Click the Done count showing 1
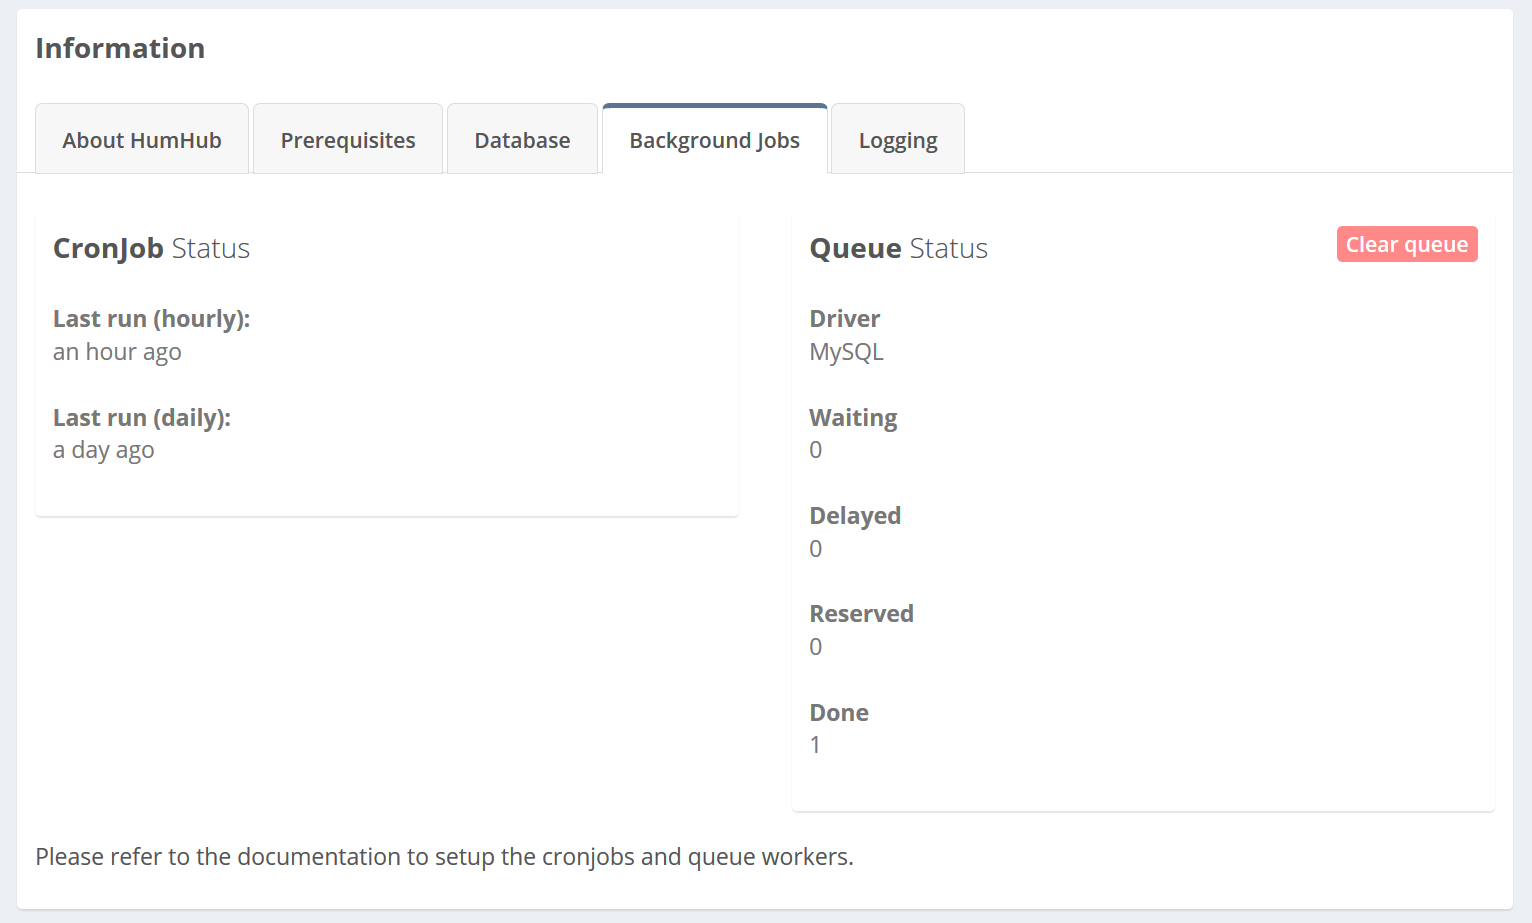The width and height of the screenshot is (1532, 923). tap(815, 745)
